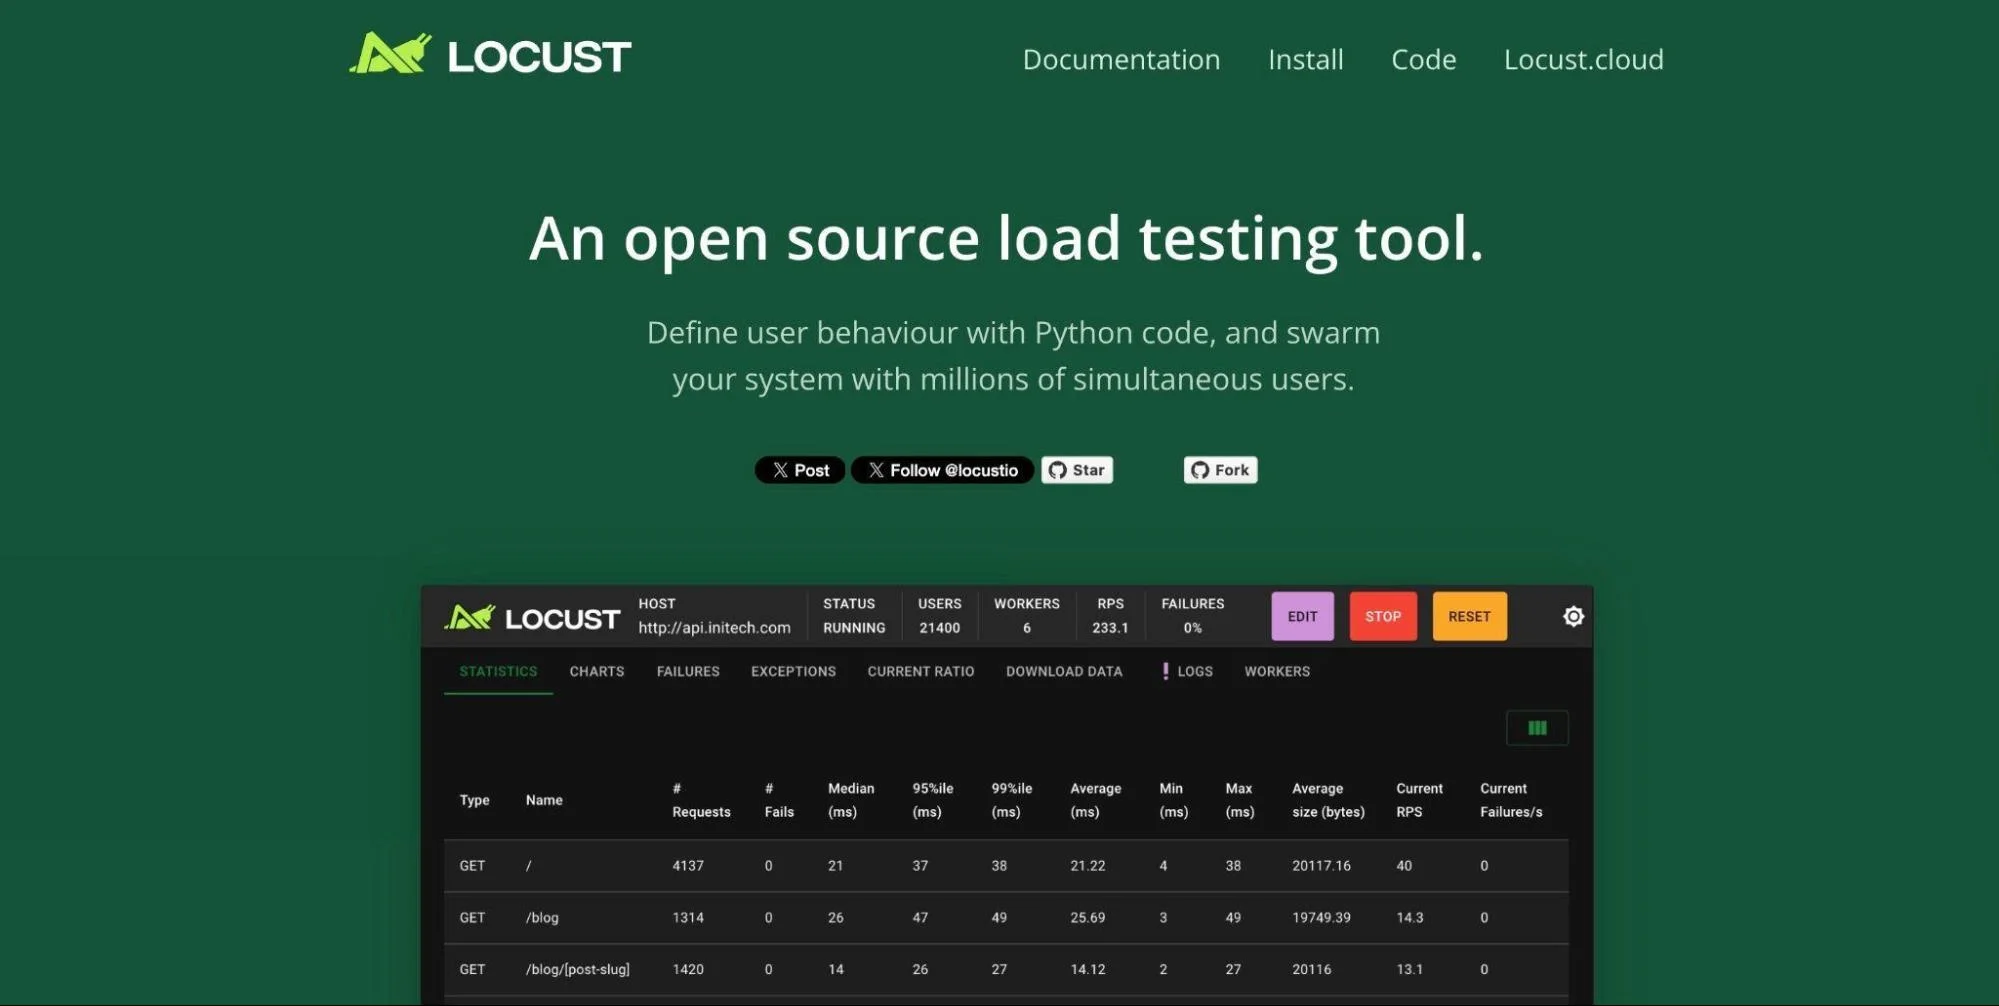Open the Documentation link
Image resolution: width=1999 pixels, height=1006 pixels.
point(1121,60)
